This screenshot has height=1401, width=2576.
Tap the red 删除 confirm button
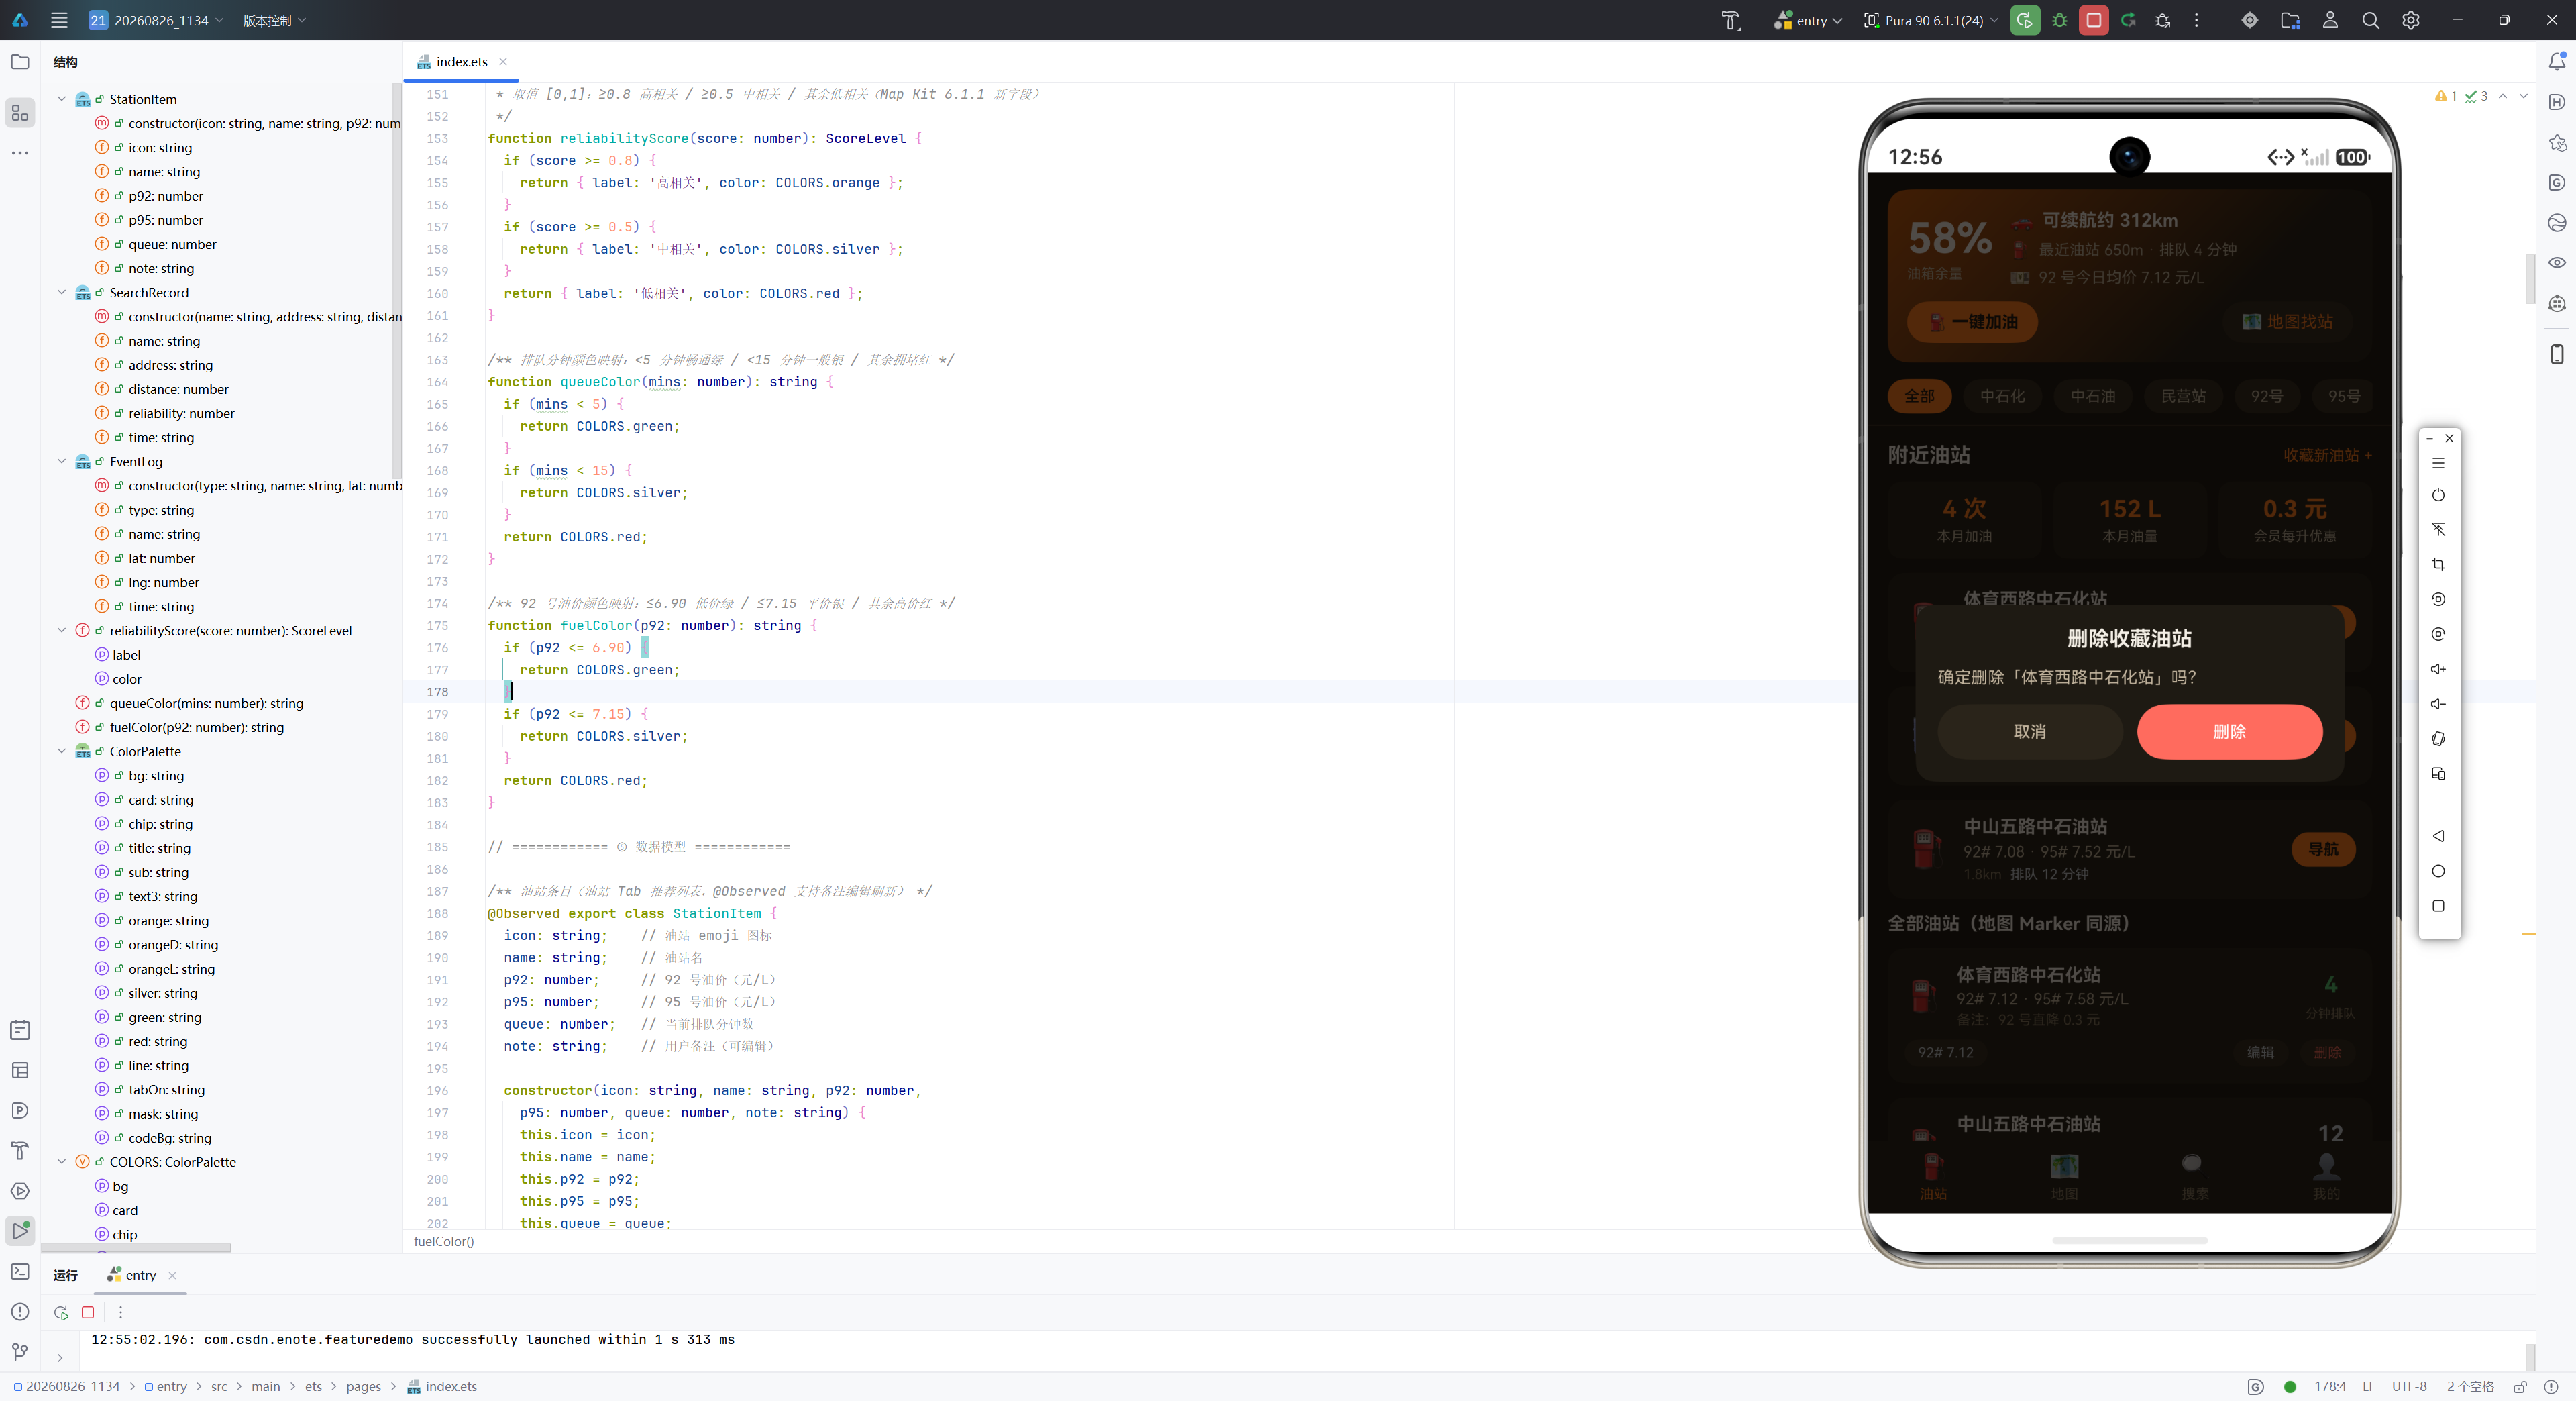tap(2229, 732)
